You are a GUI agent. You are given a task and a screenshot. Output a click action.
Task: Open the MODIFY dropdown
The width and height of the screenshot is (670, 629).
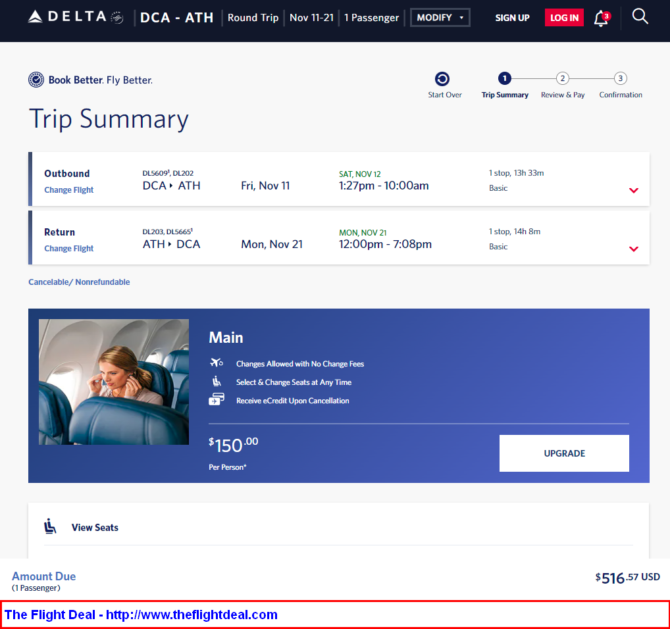[x=440, y=18]
